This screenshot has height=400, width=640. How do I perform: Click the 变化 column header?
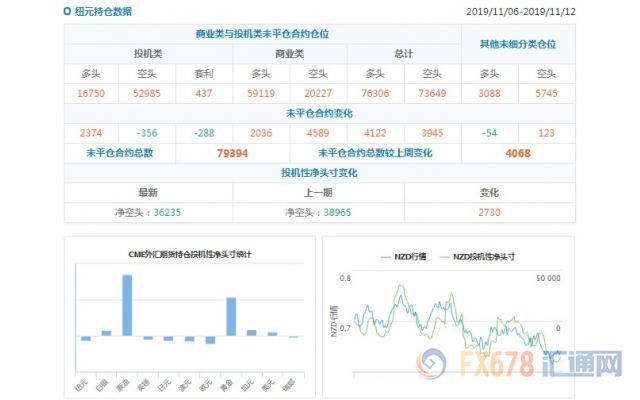point(489,193)
